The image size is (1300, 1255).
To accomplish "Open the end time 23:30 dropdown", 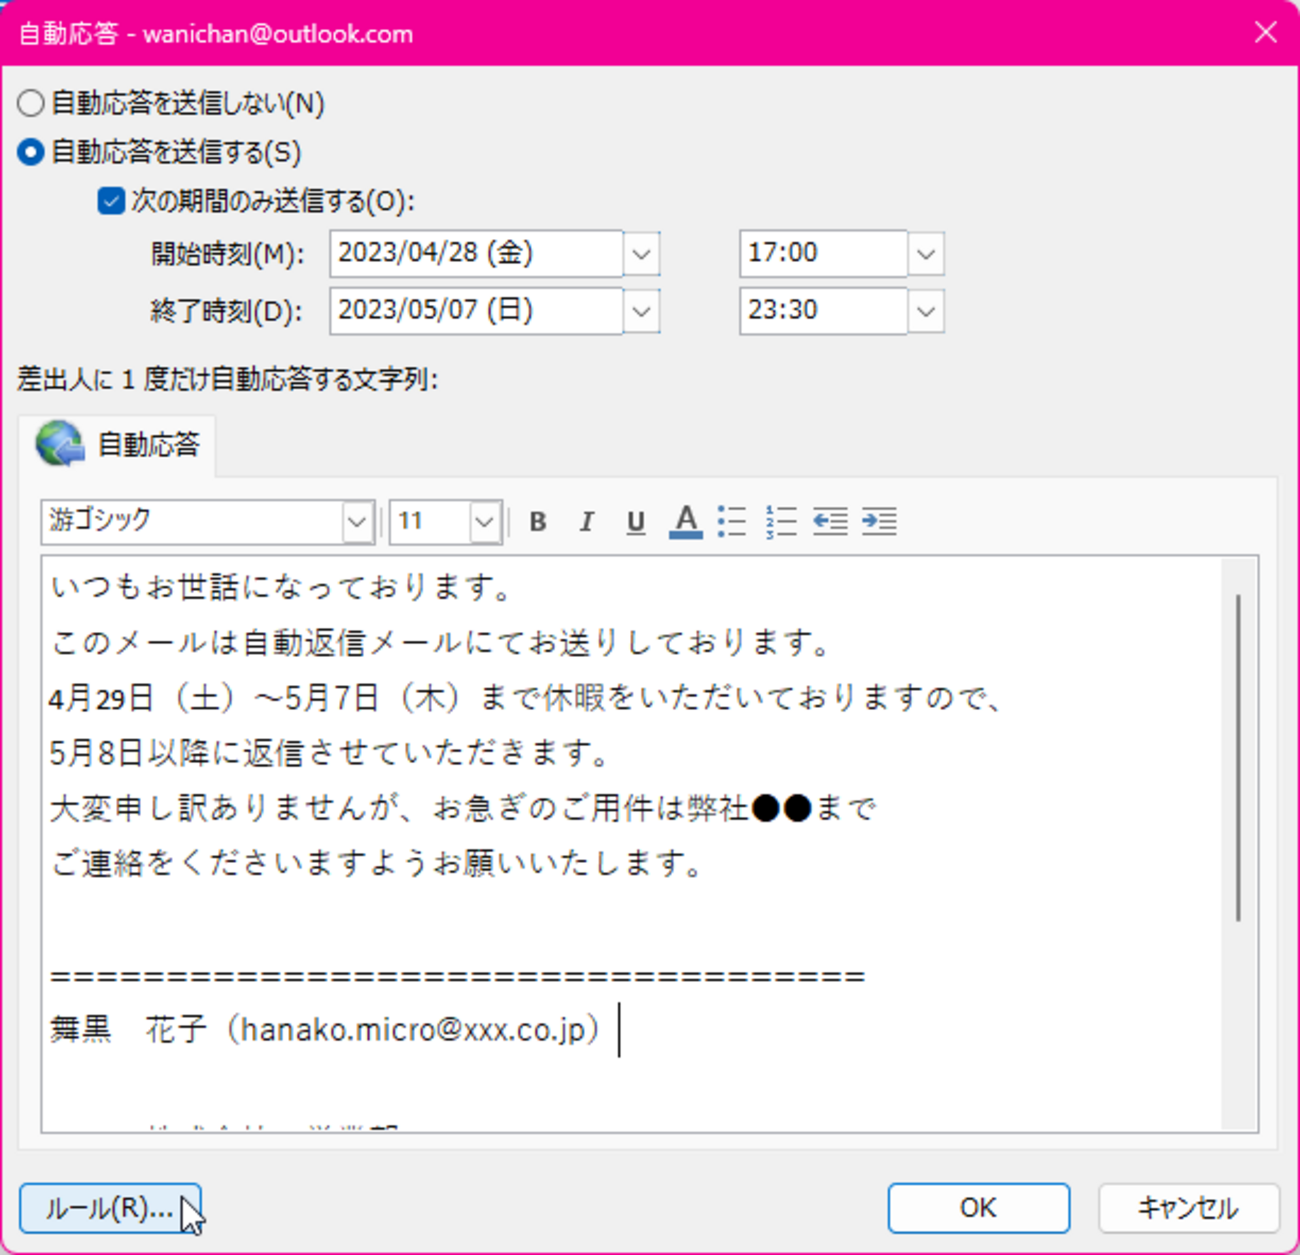I will pyautogui.click(x=925, y=311).
